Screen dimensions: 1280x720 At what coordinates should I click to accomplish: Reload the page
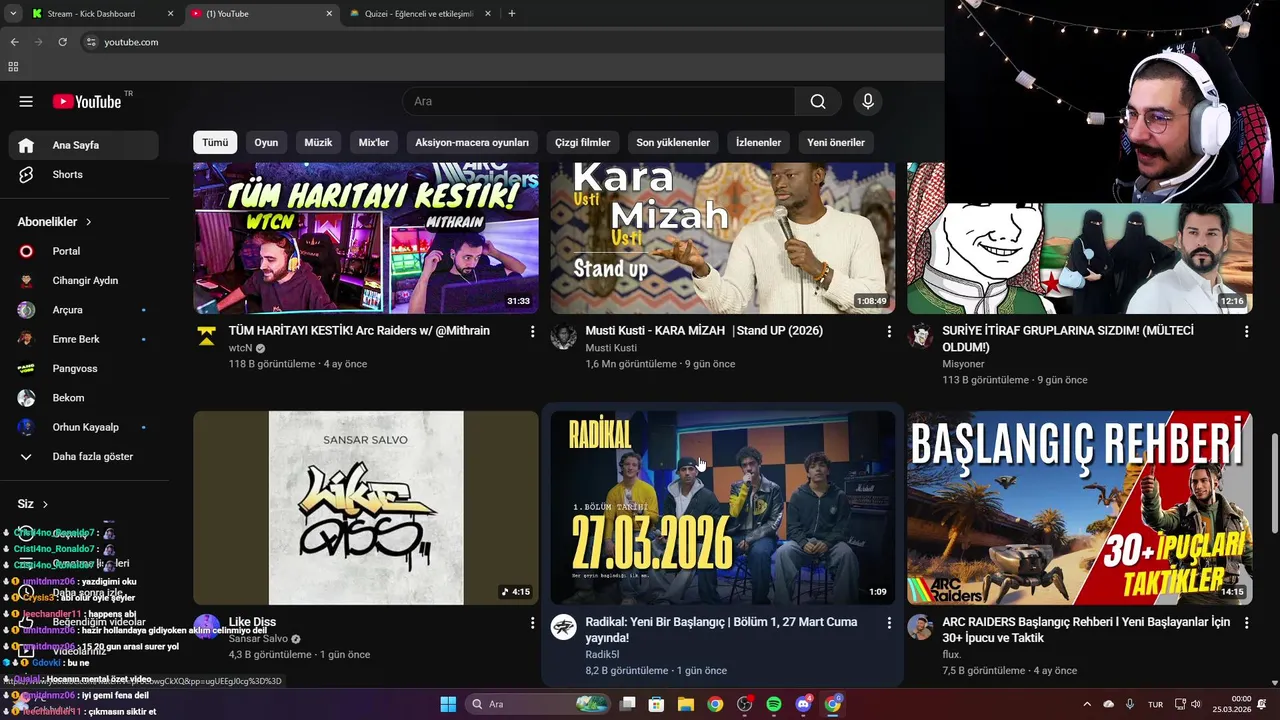click(63, 42)
